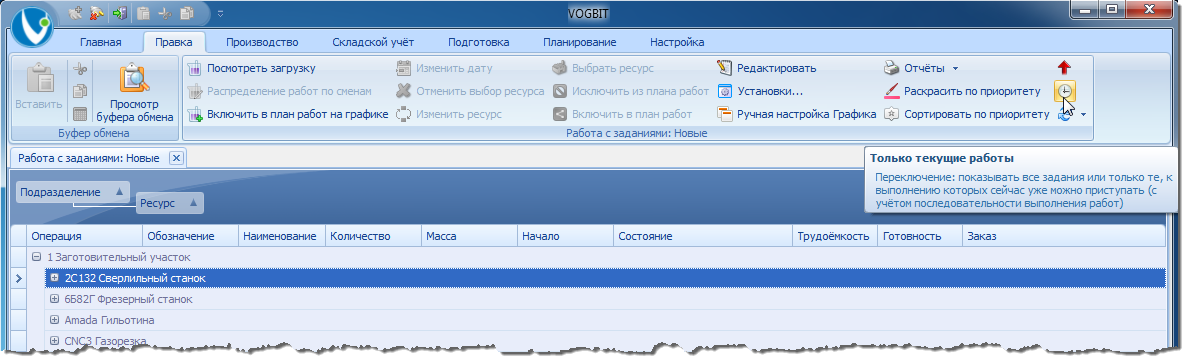Click Редактировать in the ribbon

coord(767,68)
